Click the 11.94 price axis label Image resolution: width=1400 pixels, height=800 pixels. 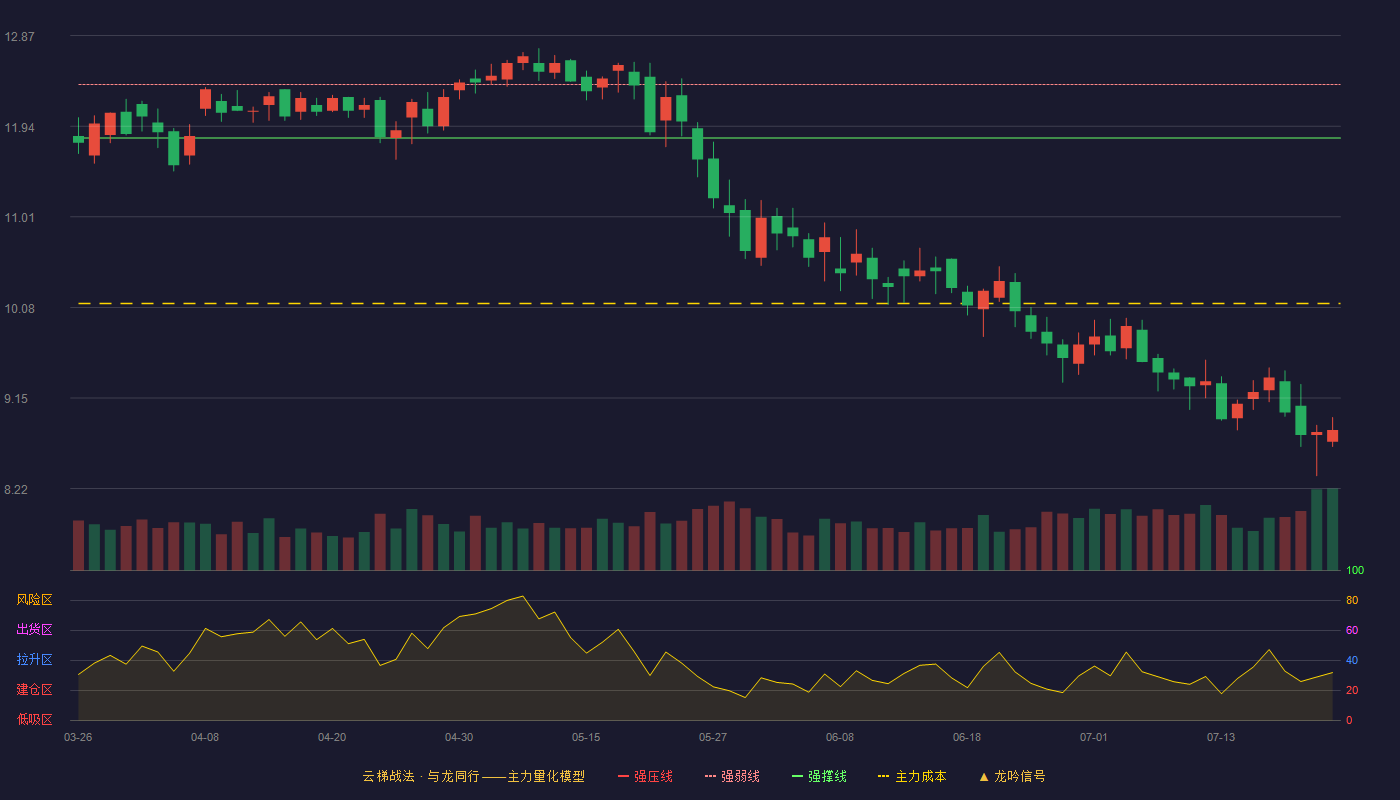19,128
